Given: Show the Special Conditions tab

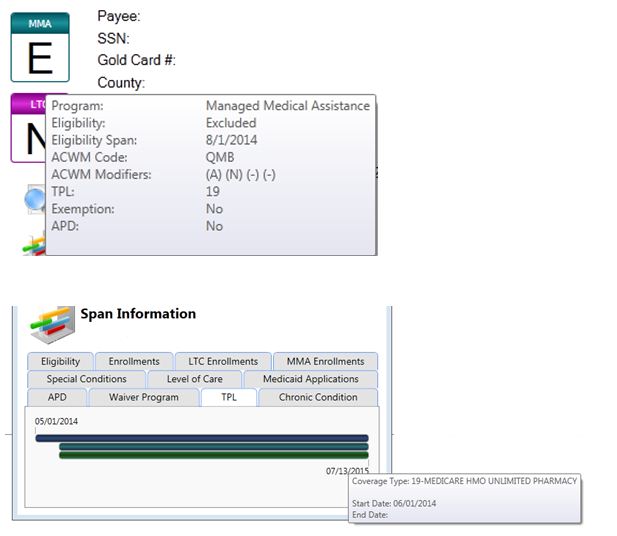Looking at the screenshot, I should (x=87, y=379).
